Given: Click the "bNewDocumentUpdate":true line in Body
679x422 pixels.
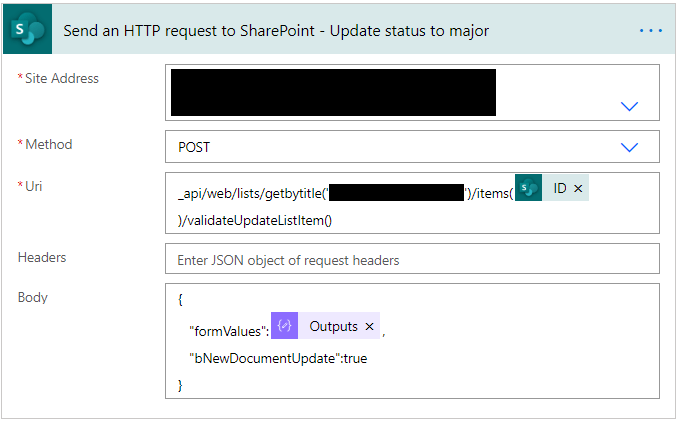Looking at the screenshot, I should [278, 358].
